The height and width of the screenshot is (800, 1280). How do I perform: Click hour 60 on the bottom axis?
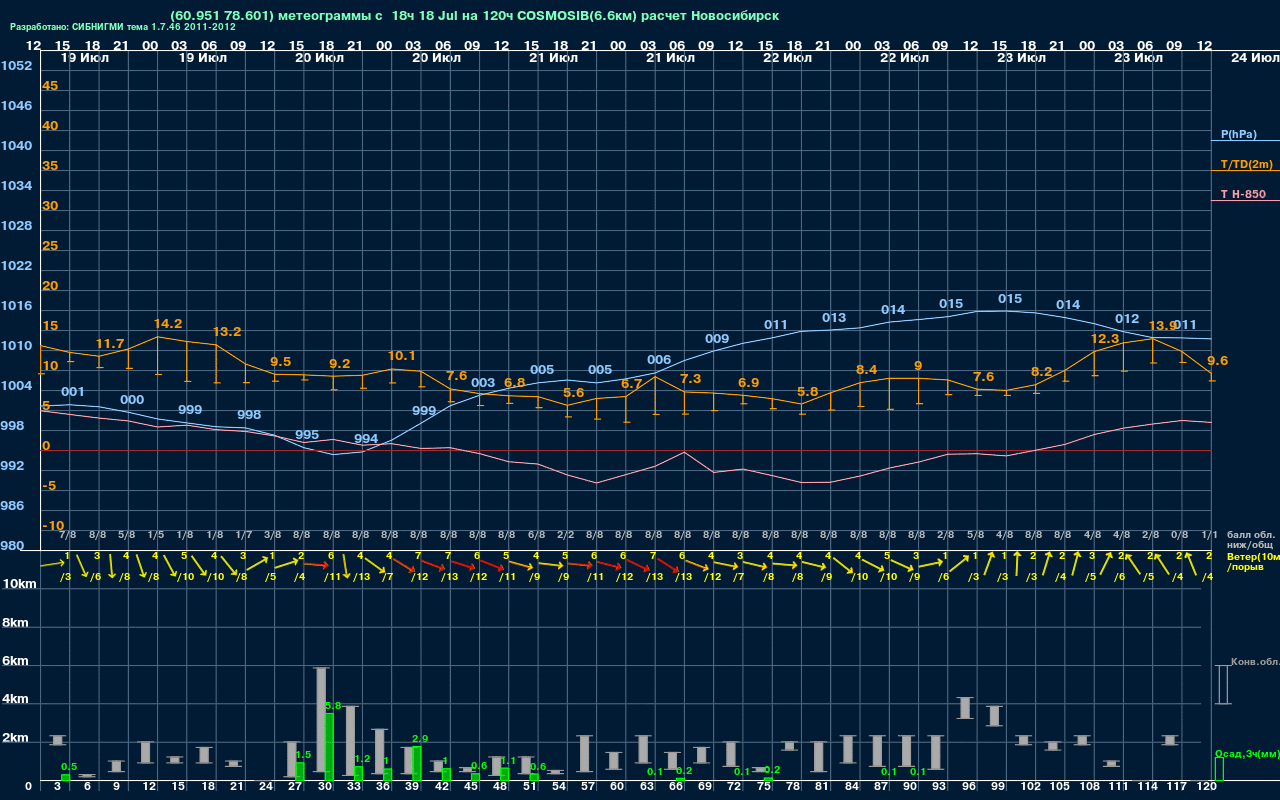pyautogui.click(x=616, y=787)
